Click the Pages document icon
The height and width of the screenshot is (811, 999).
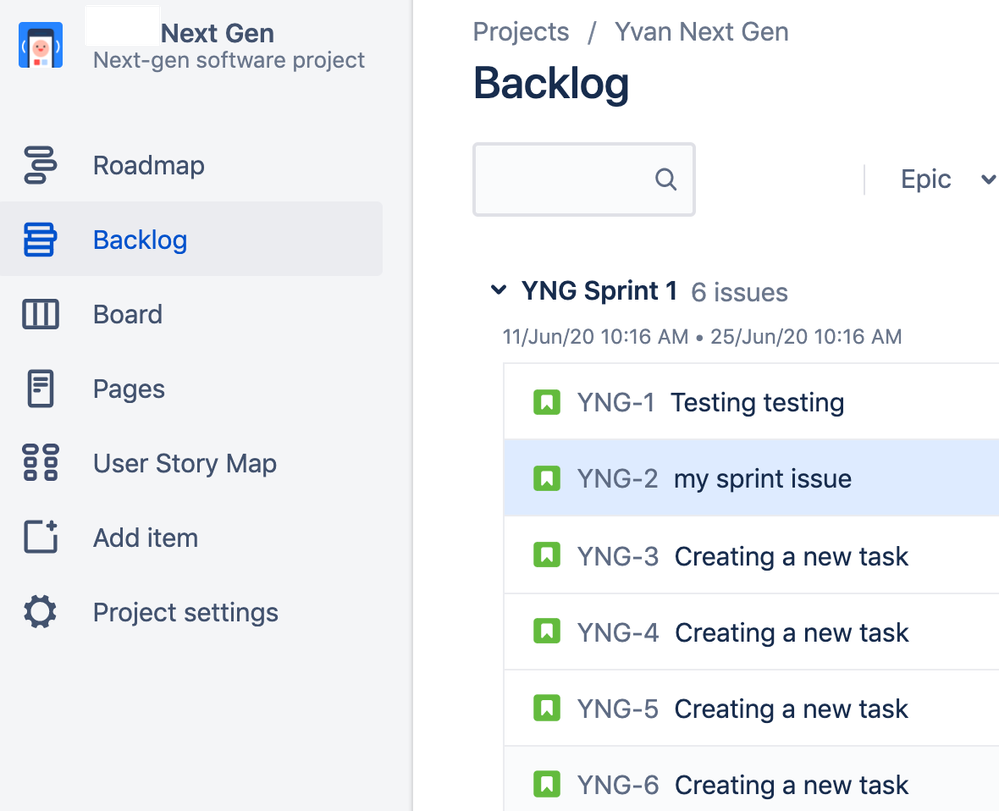coord(40,389)
